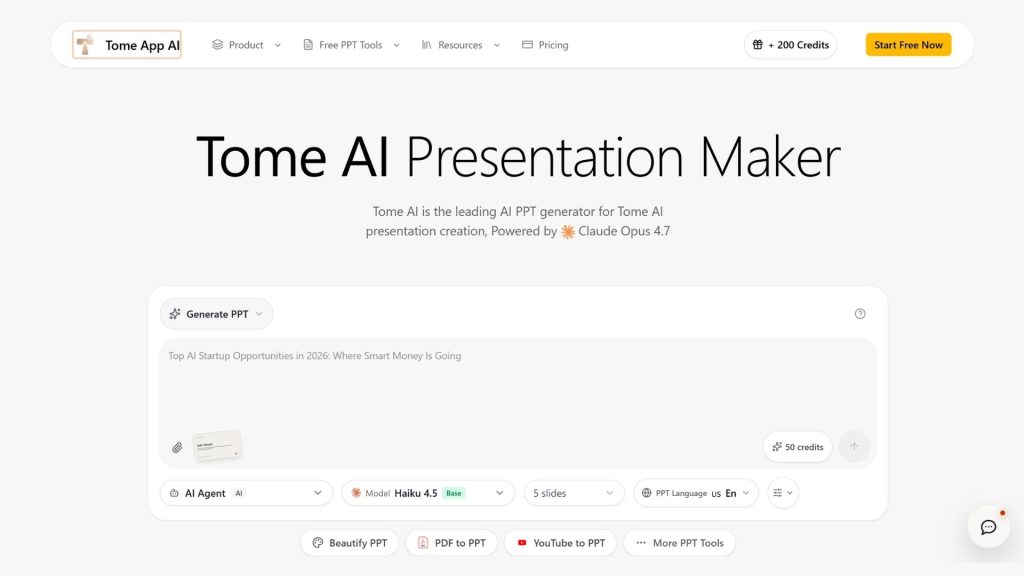Click the Free PPT Tools chevron arrow
The width and height of the screenshot is (1024, 576).
(x=396, y=45)
